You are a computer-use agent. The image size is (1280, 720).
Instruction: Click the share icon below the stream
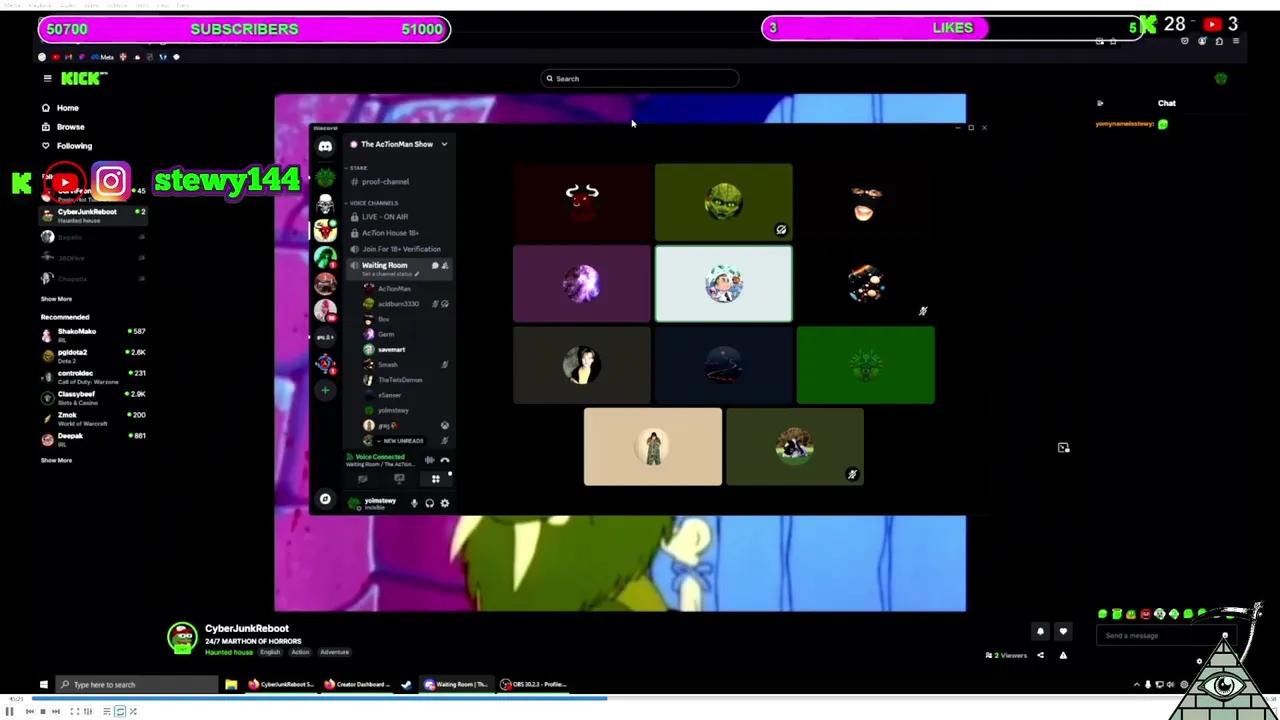click(1040, 655)
